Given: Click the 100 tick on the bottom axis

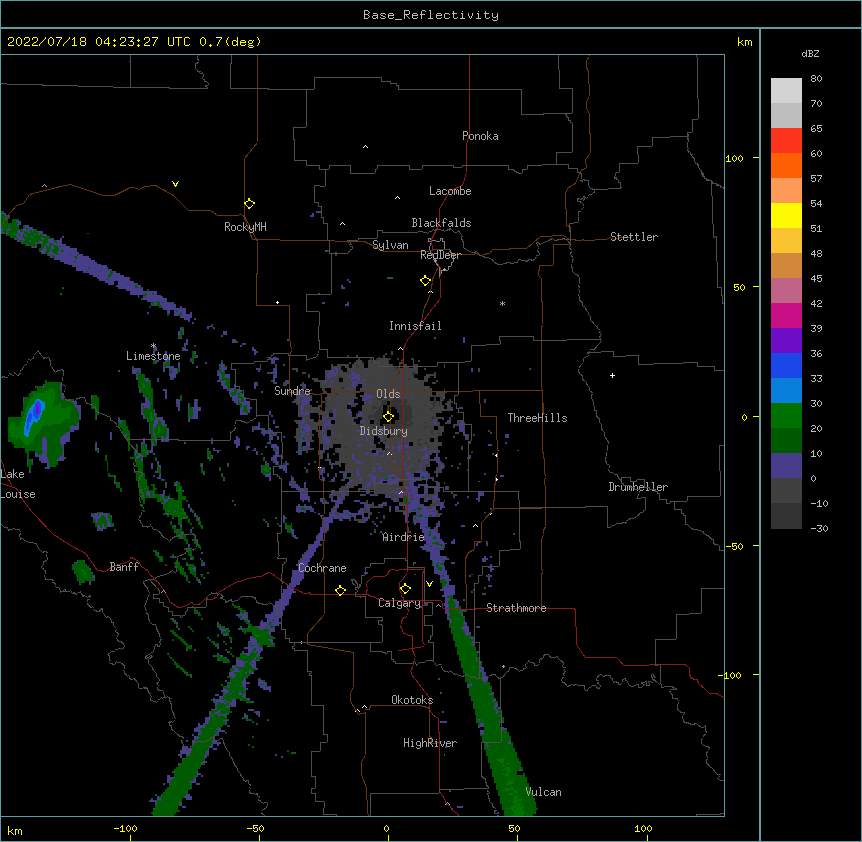Looking at the screenshot, I should click(x=643, y=829).
